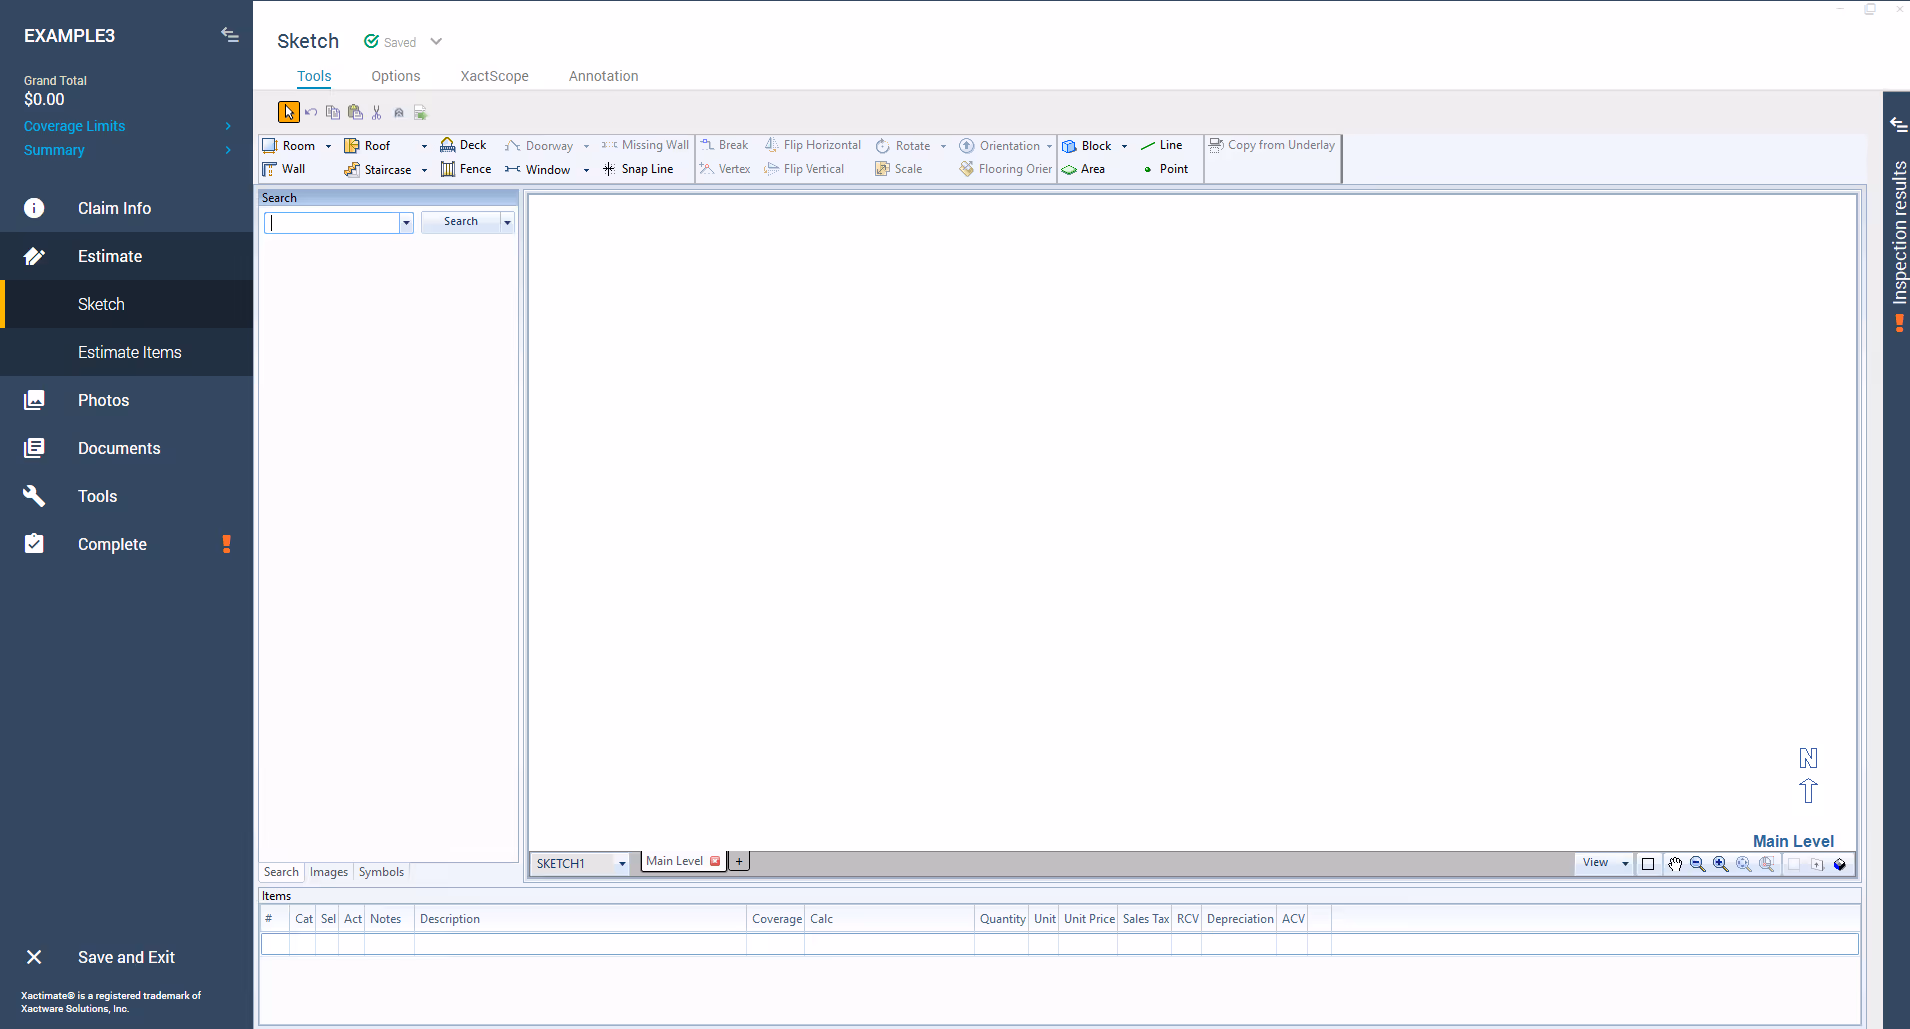Select the Window tool
The height and width of the screenshot is (1029, 1910).
tap(538, 170)
